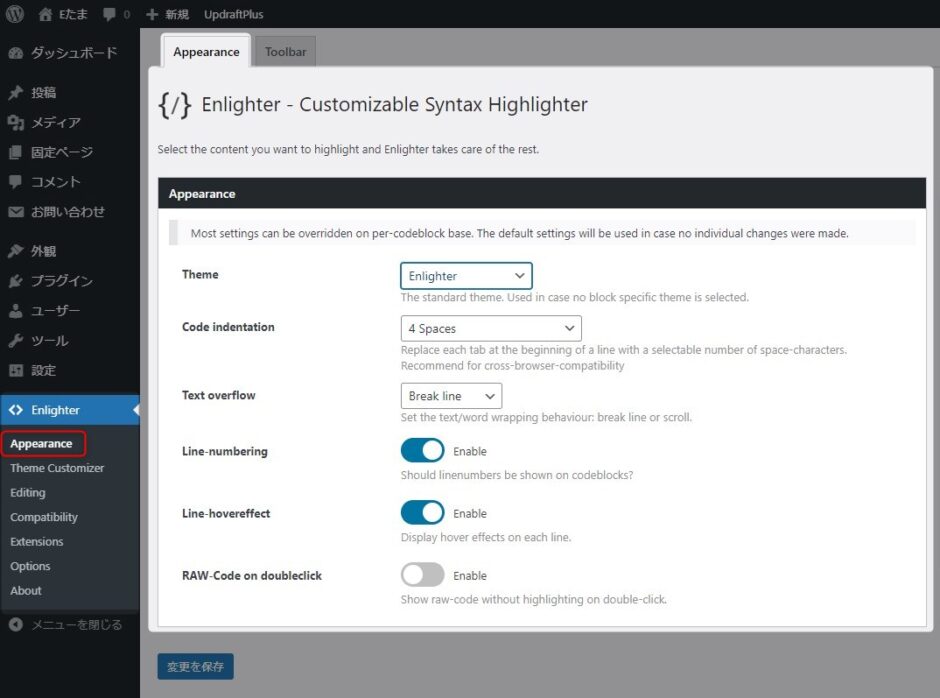Click the plus icon for new content

tap(152, 14)
